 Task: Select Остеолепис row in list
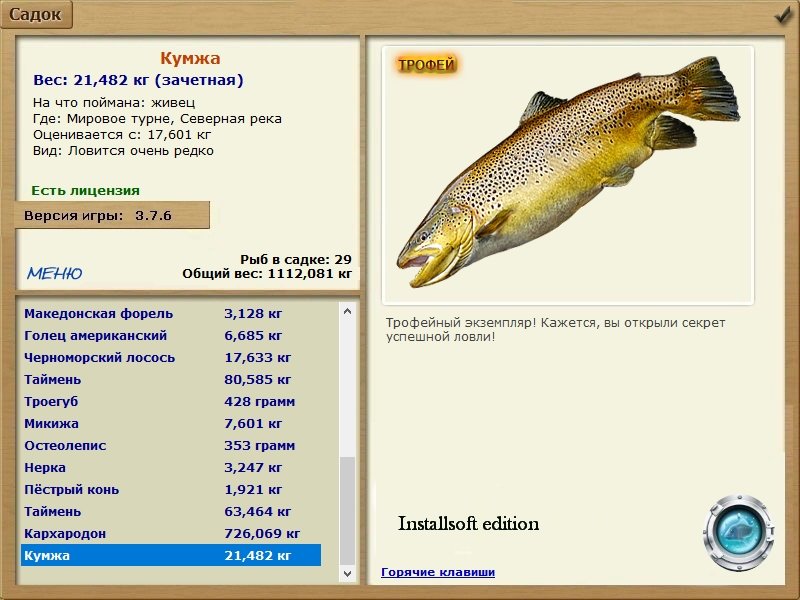[171, 445]
